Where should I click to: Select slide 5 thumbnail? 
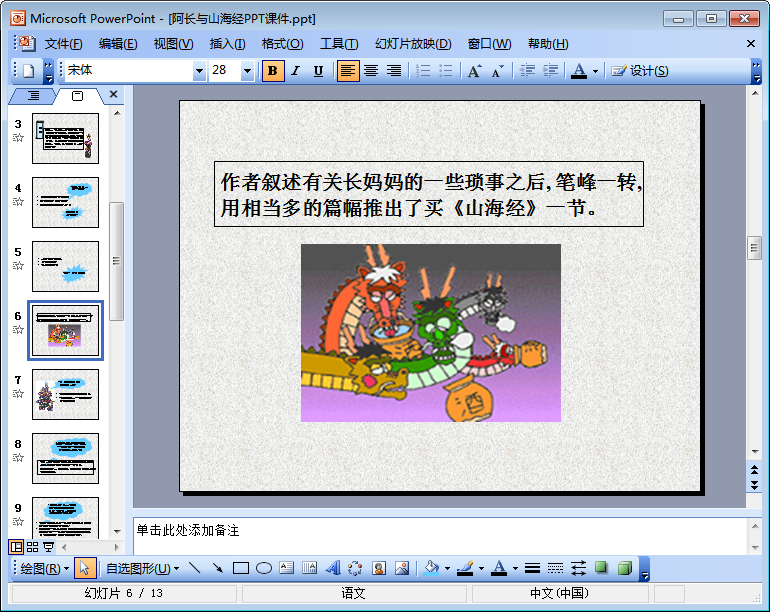pos(65,266)
